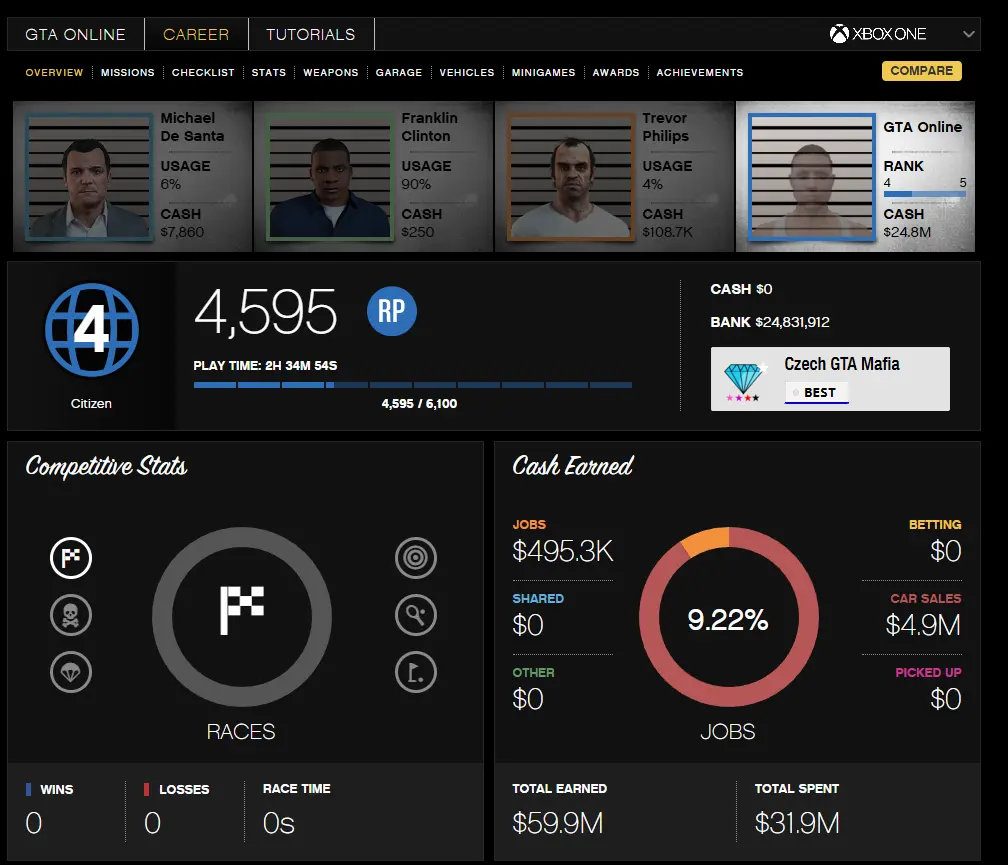1008x865 pixels.
Task: Select the skull Deathmatch stats icon
Action: (71, 616)
